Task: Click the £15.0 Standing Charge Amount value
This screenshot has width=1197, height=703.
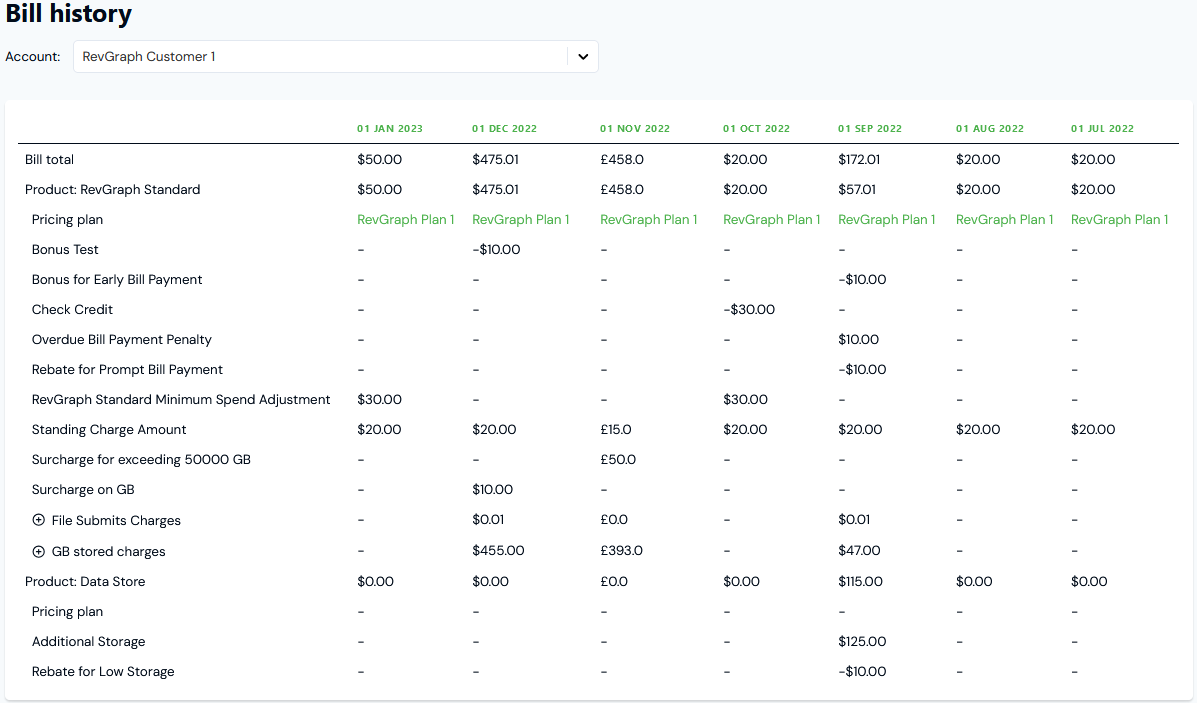Action: [x=615, y=430]
